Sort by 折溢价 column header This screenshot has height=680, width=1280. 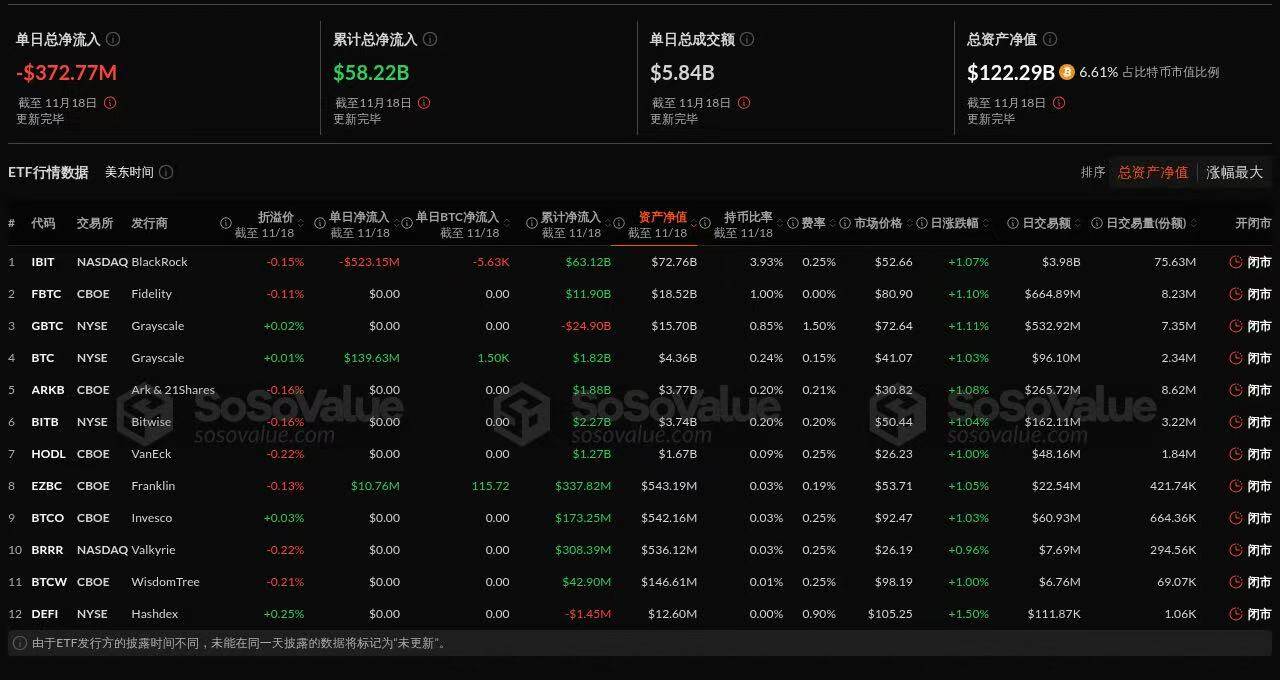[275, 218]
